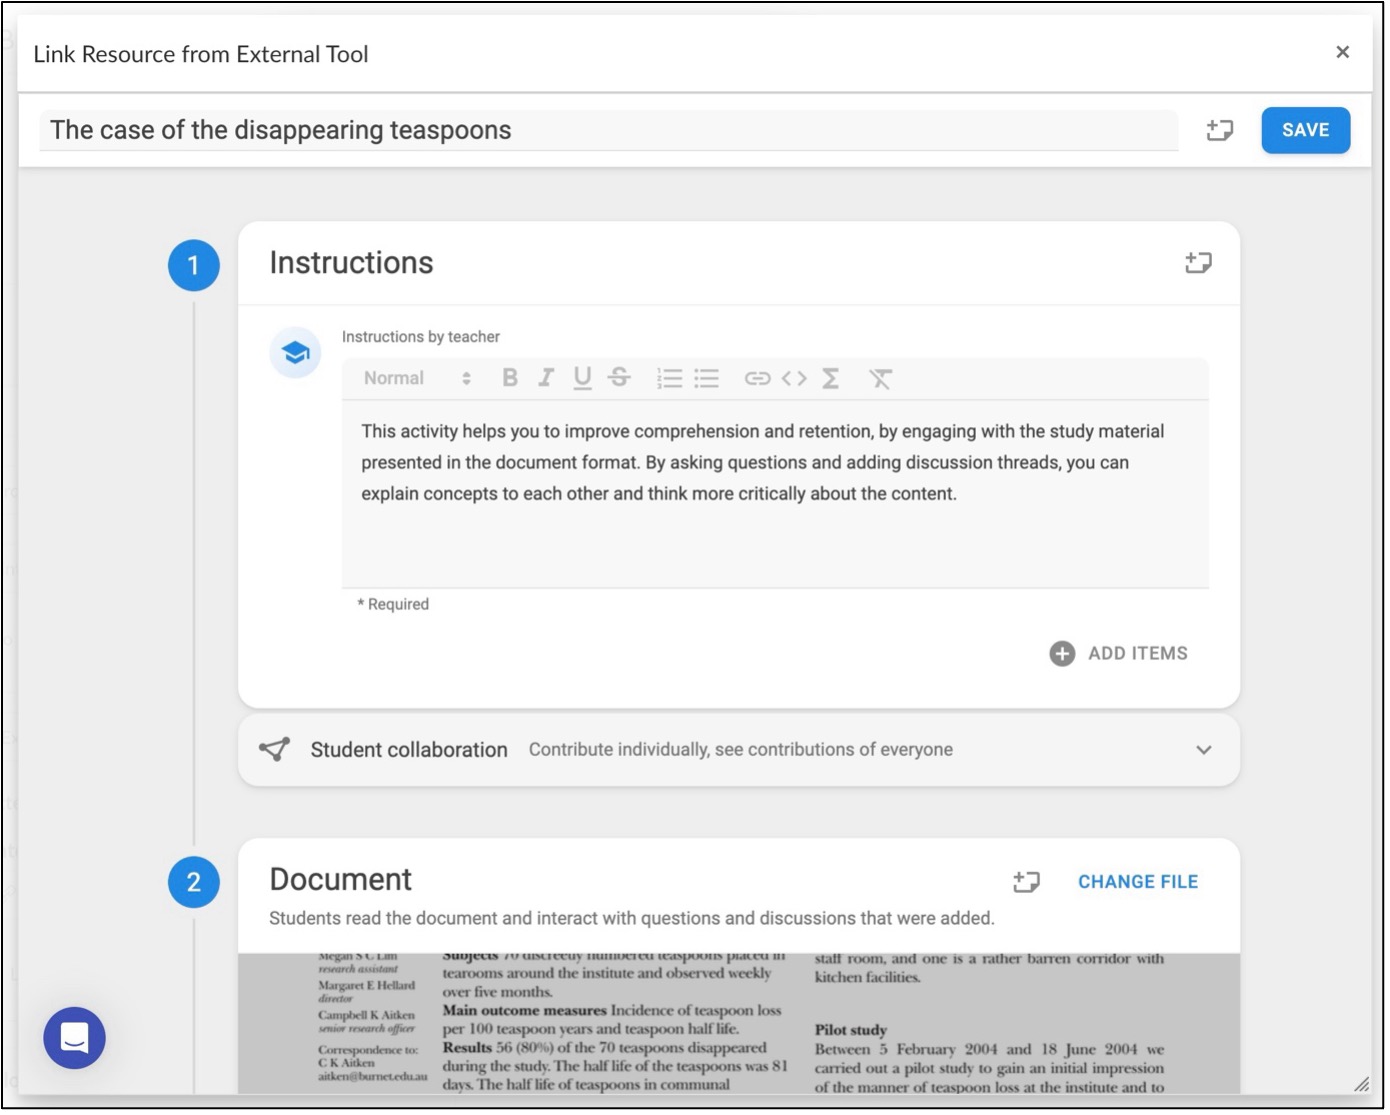Select step 1 circle marker
Image resolution: width=1390 pixels, height=1115 pixels.
[x=194, y=265]
